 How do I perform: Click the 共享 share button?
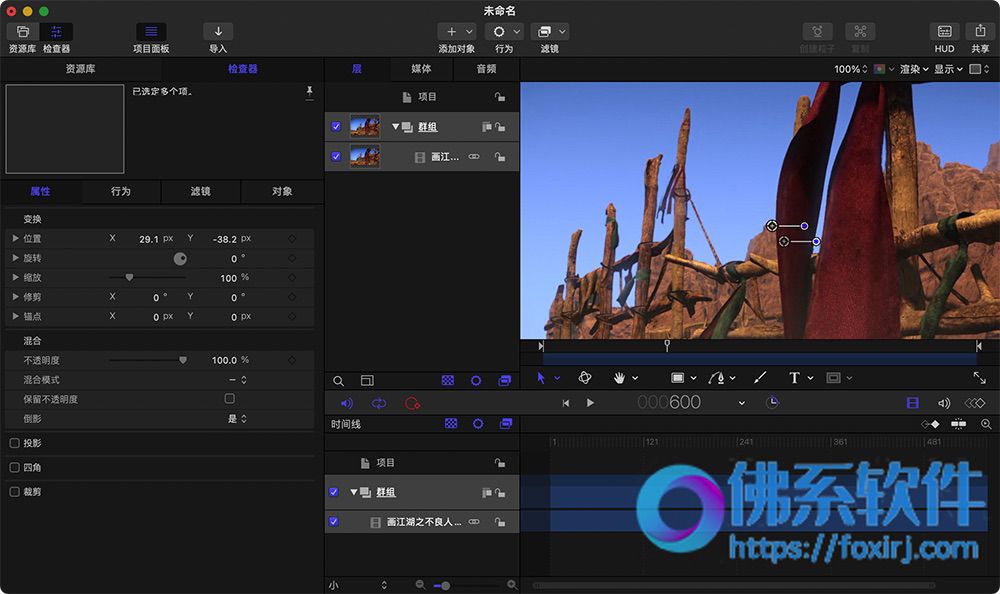(x=980, y=32)
